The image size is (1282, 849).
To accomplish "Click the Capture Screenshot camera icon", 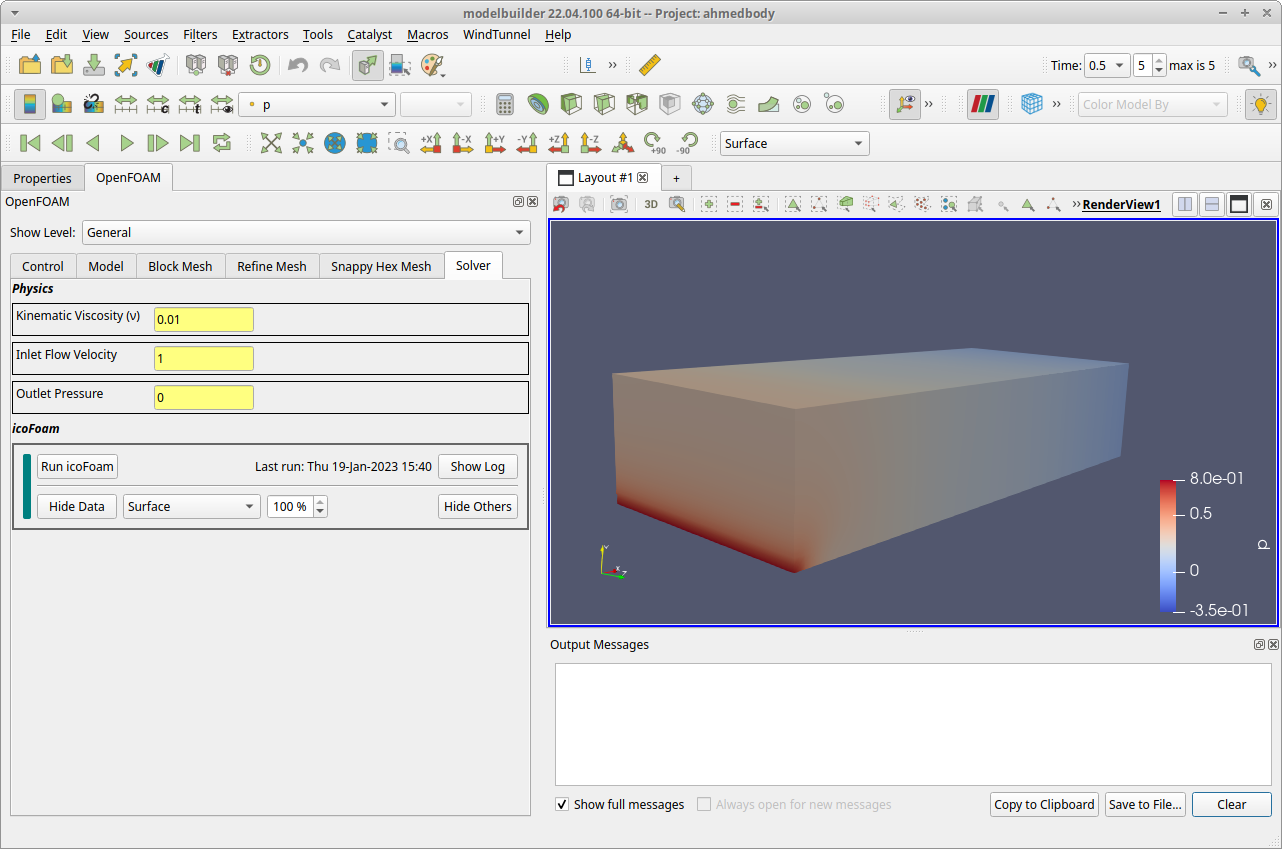I will pos(619,204).
